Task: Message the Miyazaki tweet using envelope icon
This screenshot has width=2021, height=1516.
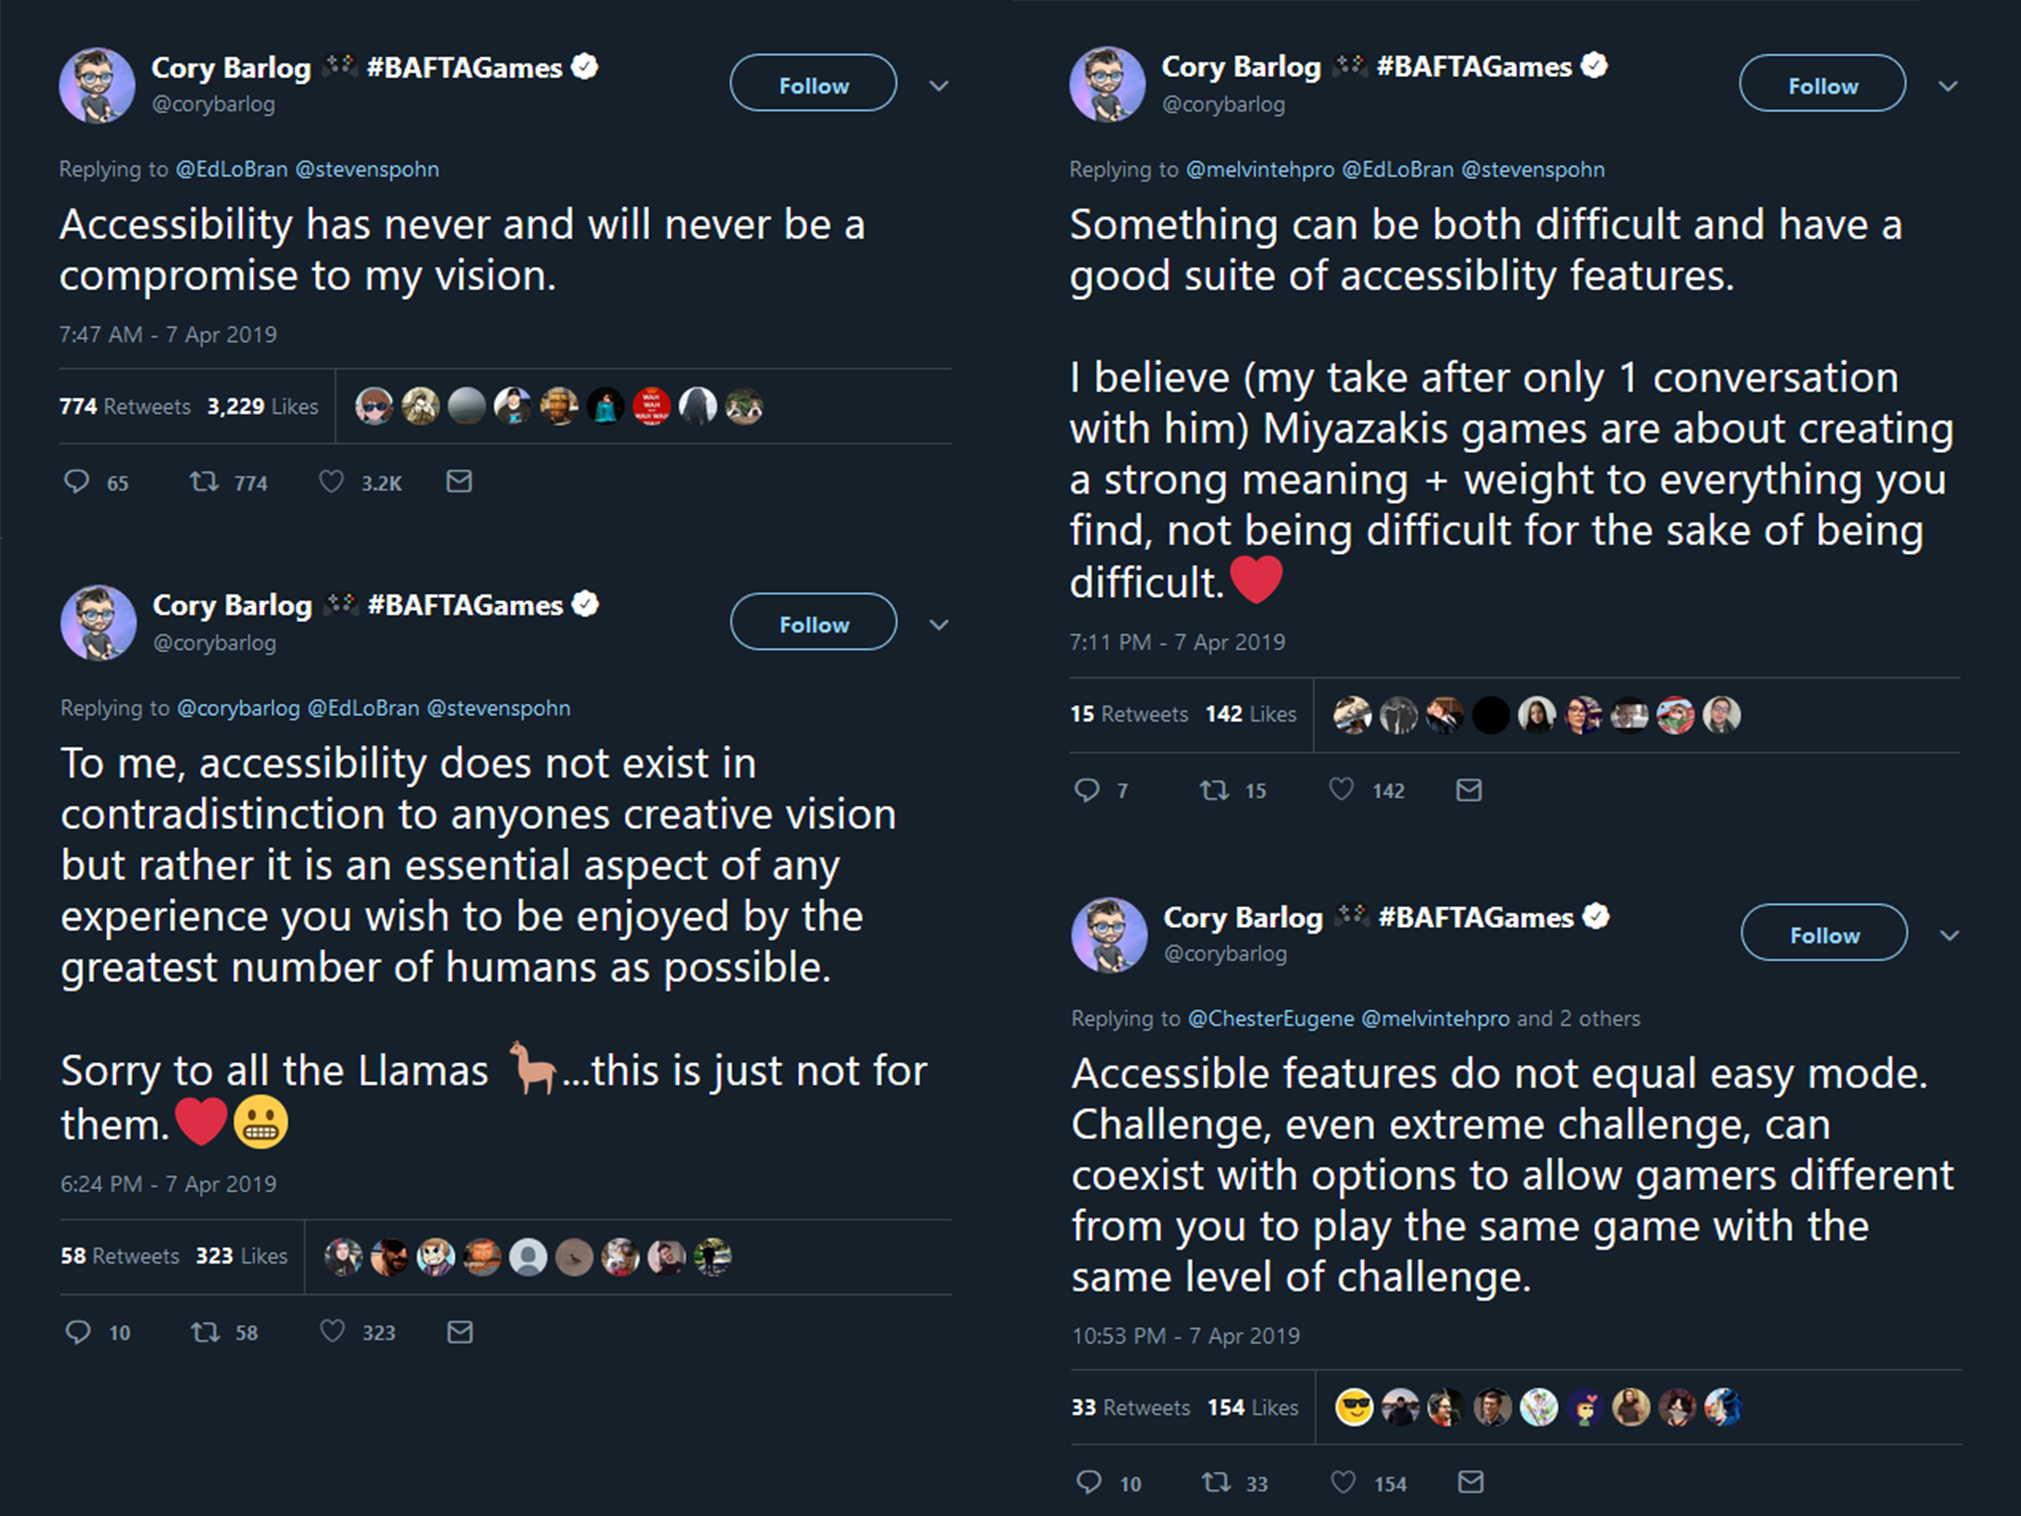Action: 1469,791
